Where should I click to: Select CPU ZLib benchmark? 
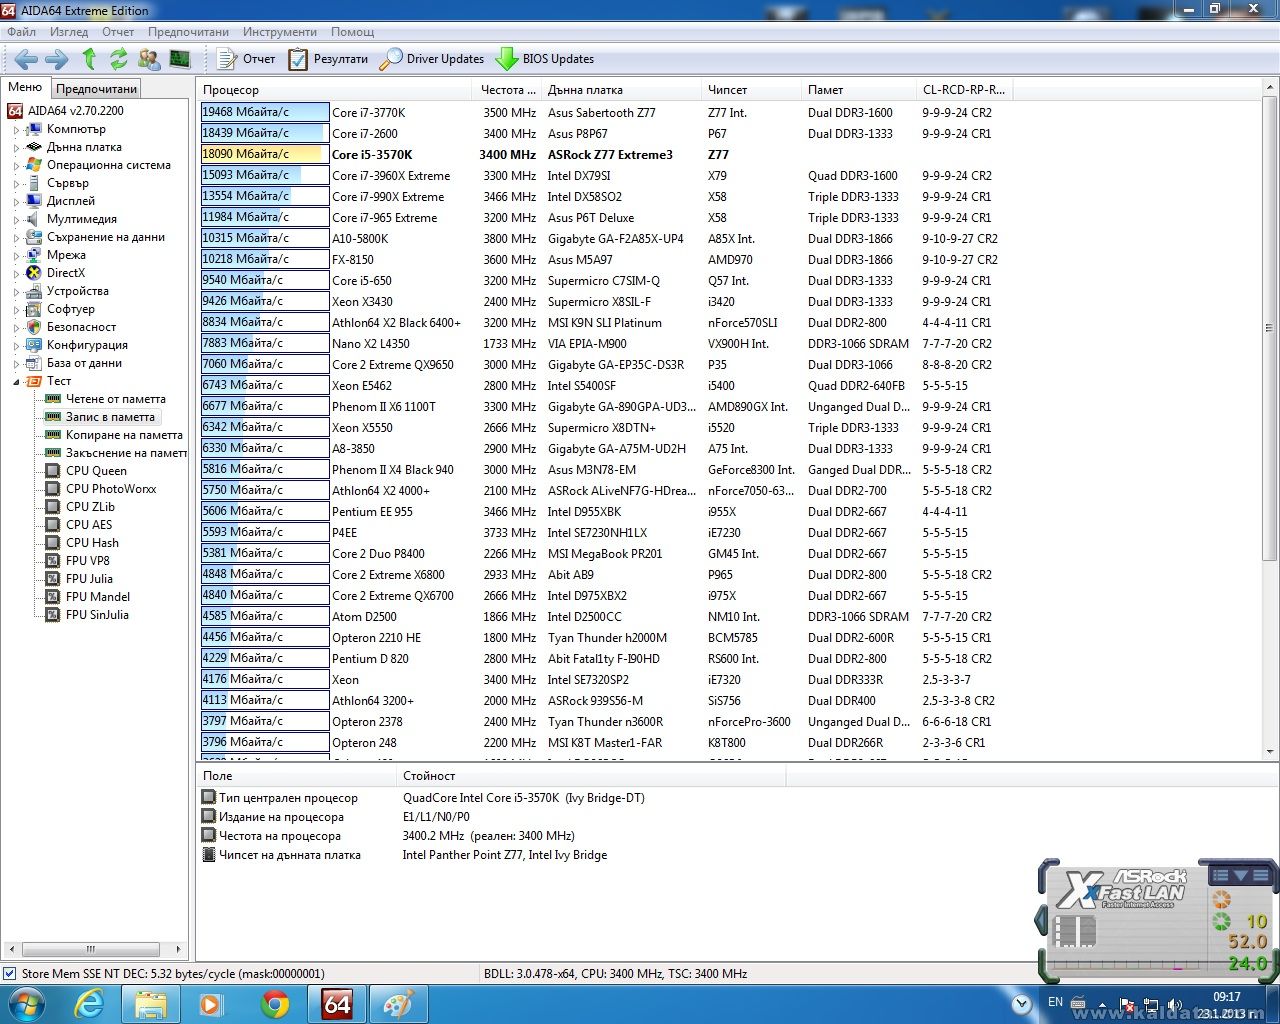click(x=90, y=507)
